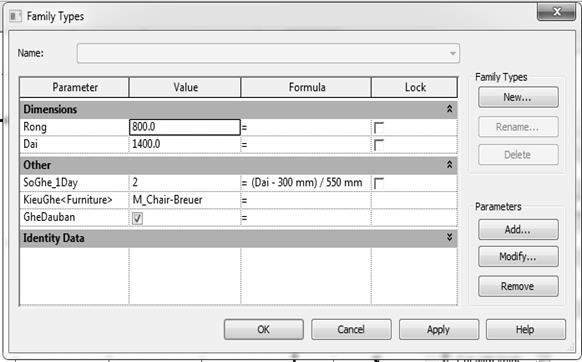Click the Rename... button
The width and height of the screenshot is (582, 362).
click(x=518, y=127)
